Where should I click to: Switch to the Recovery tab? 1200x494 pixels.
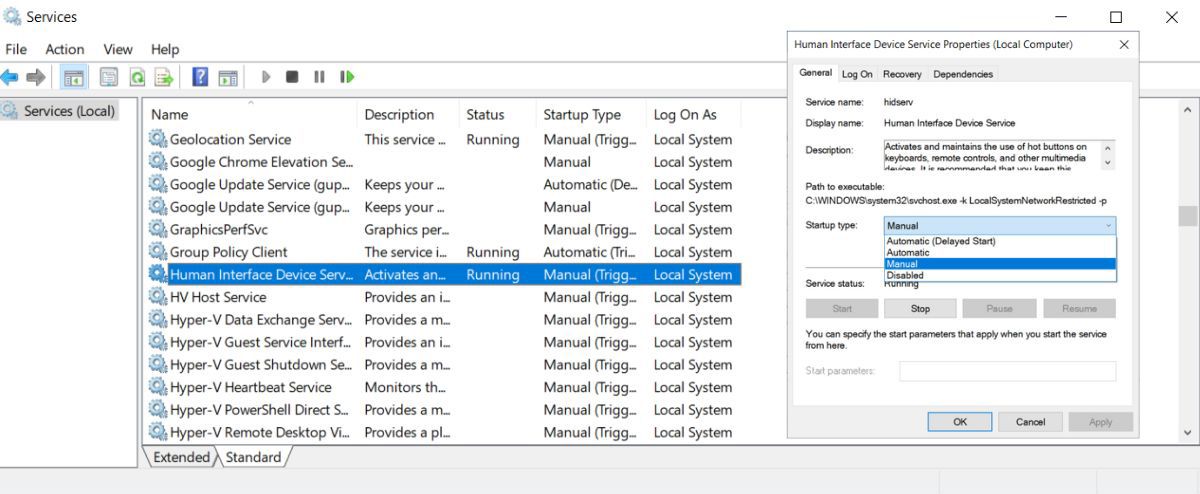click(902, 74)
